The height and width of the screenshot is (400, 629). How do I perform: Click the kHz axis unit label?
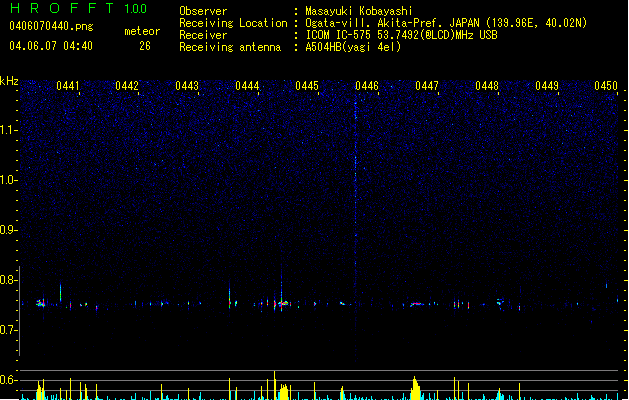click(9, 81)
